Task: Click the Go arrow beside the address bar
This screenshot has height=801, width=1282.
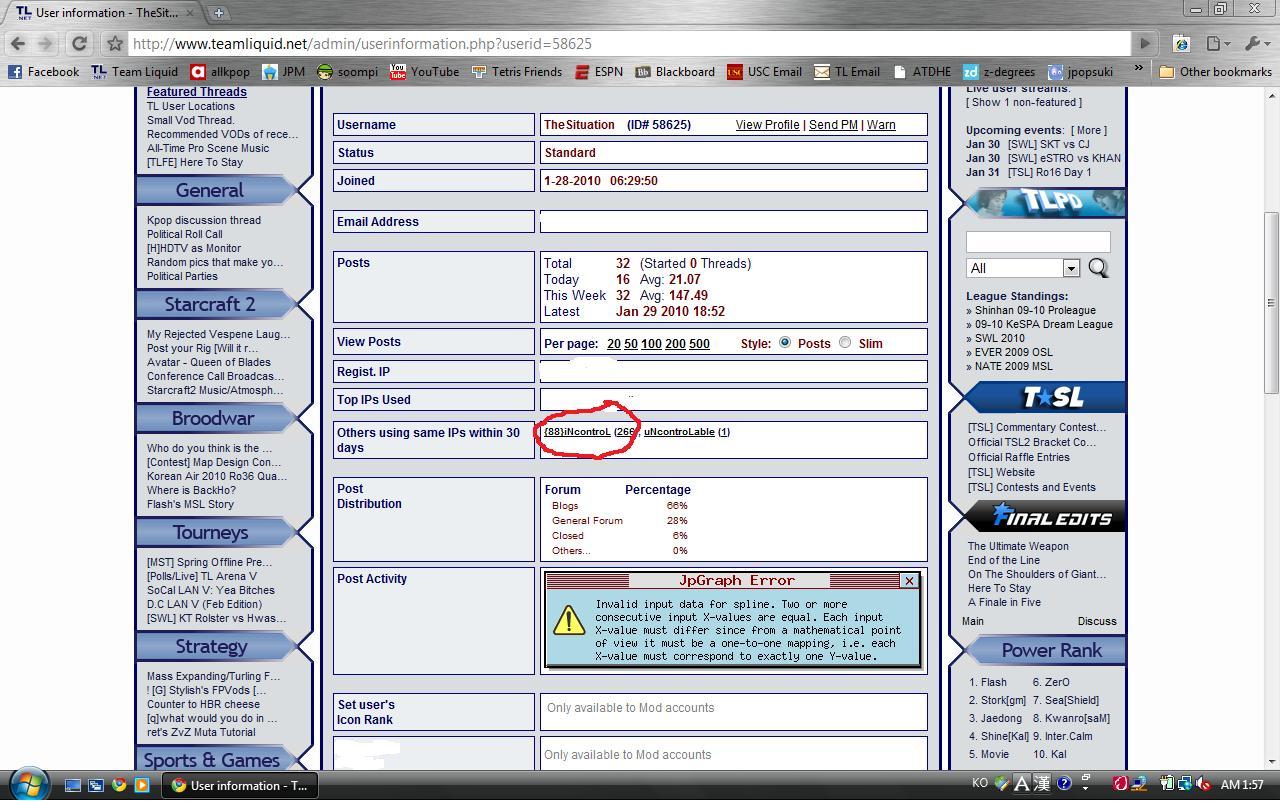Action: (1144, 44)
